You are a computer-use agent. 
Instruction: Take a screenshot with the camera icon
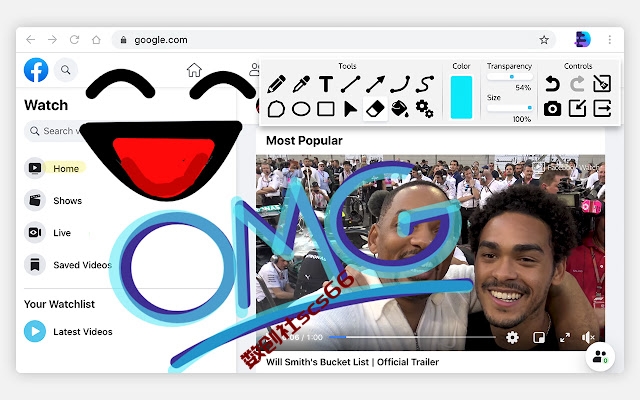pyautogui.click(x=552, y=109)
